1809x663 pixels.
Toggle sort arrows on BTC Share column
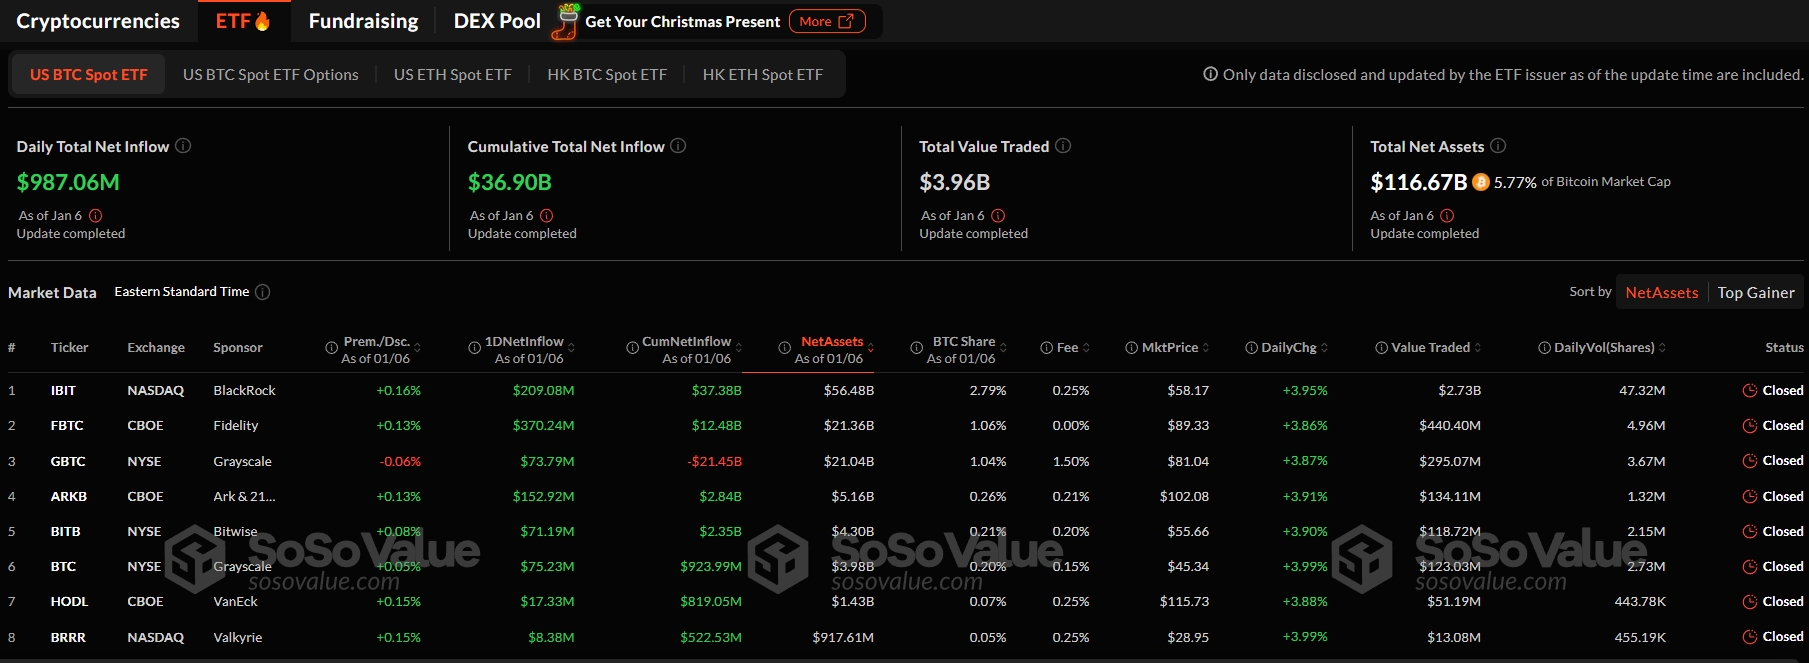(x=1003, y=348)
